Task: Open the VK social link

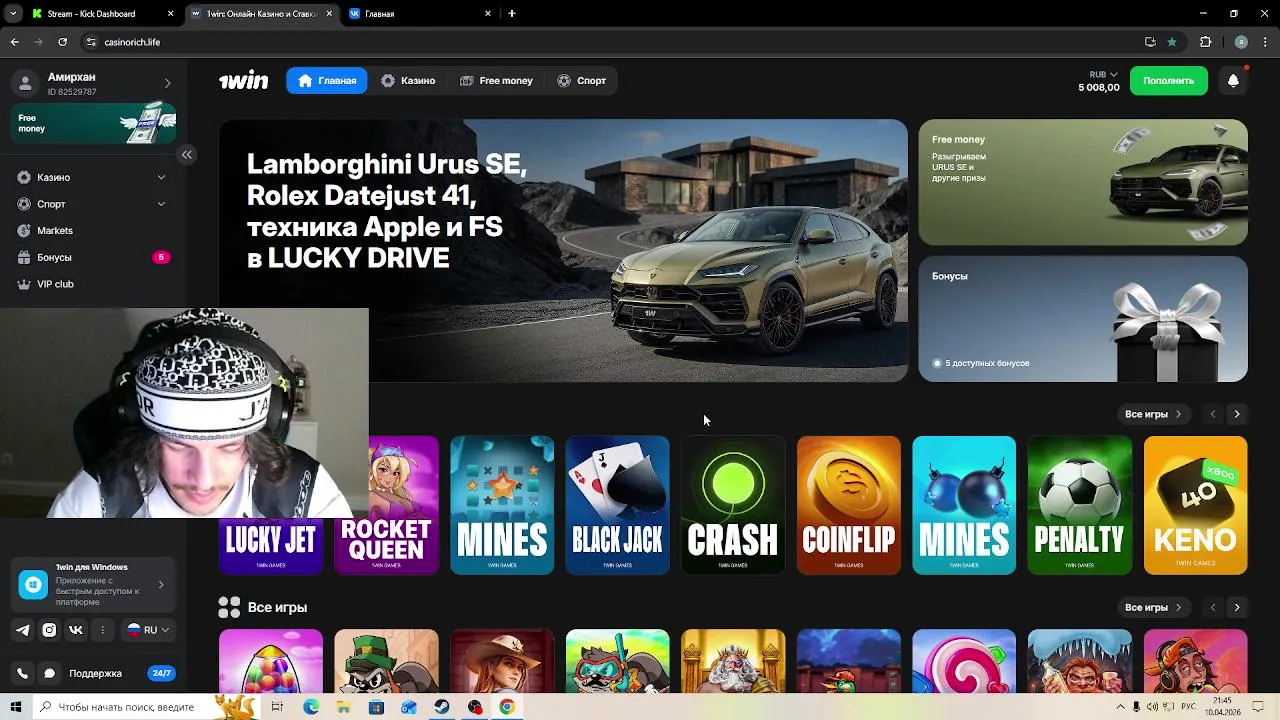Action: pyautogui.click(x=76, y=630)
